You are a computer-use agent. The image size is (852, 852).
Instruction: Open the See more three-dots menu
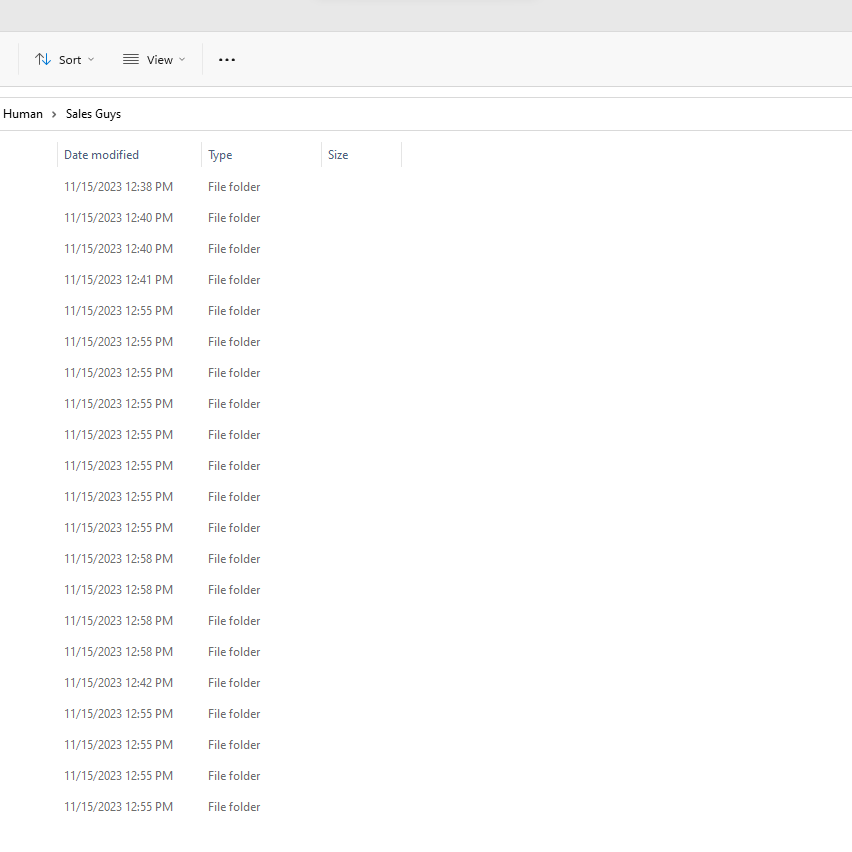coord(227,60)
